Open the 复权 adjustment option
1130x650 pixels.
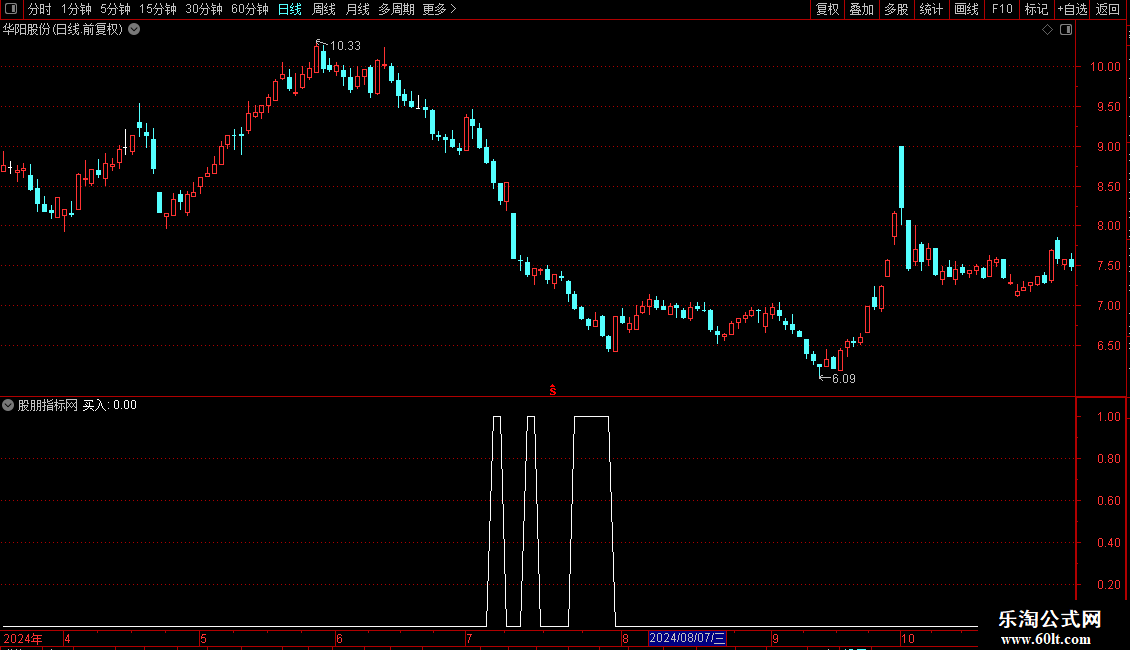[x=827, y=9]
